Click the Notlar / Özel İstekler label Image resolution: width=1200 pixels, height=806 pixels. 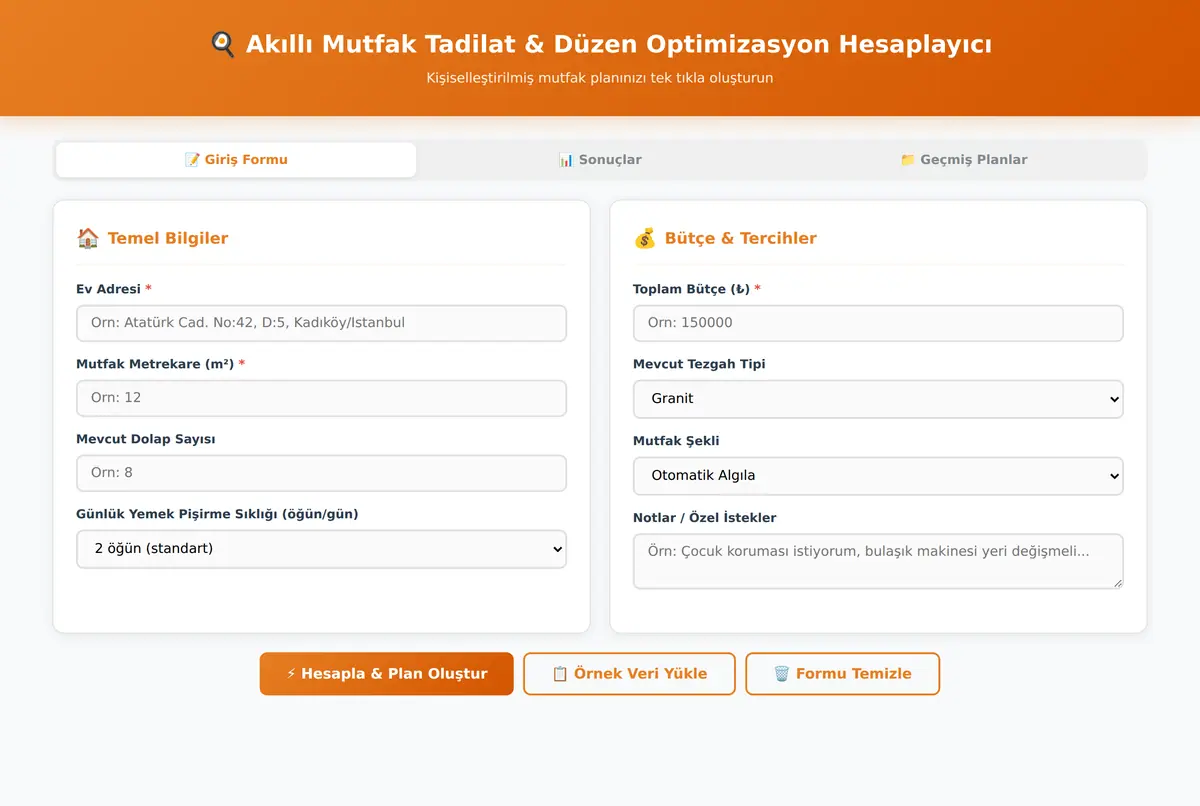tap(705, 518)
